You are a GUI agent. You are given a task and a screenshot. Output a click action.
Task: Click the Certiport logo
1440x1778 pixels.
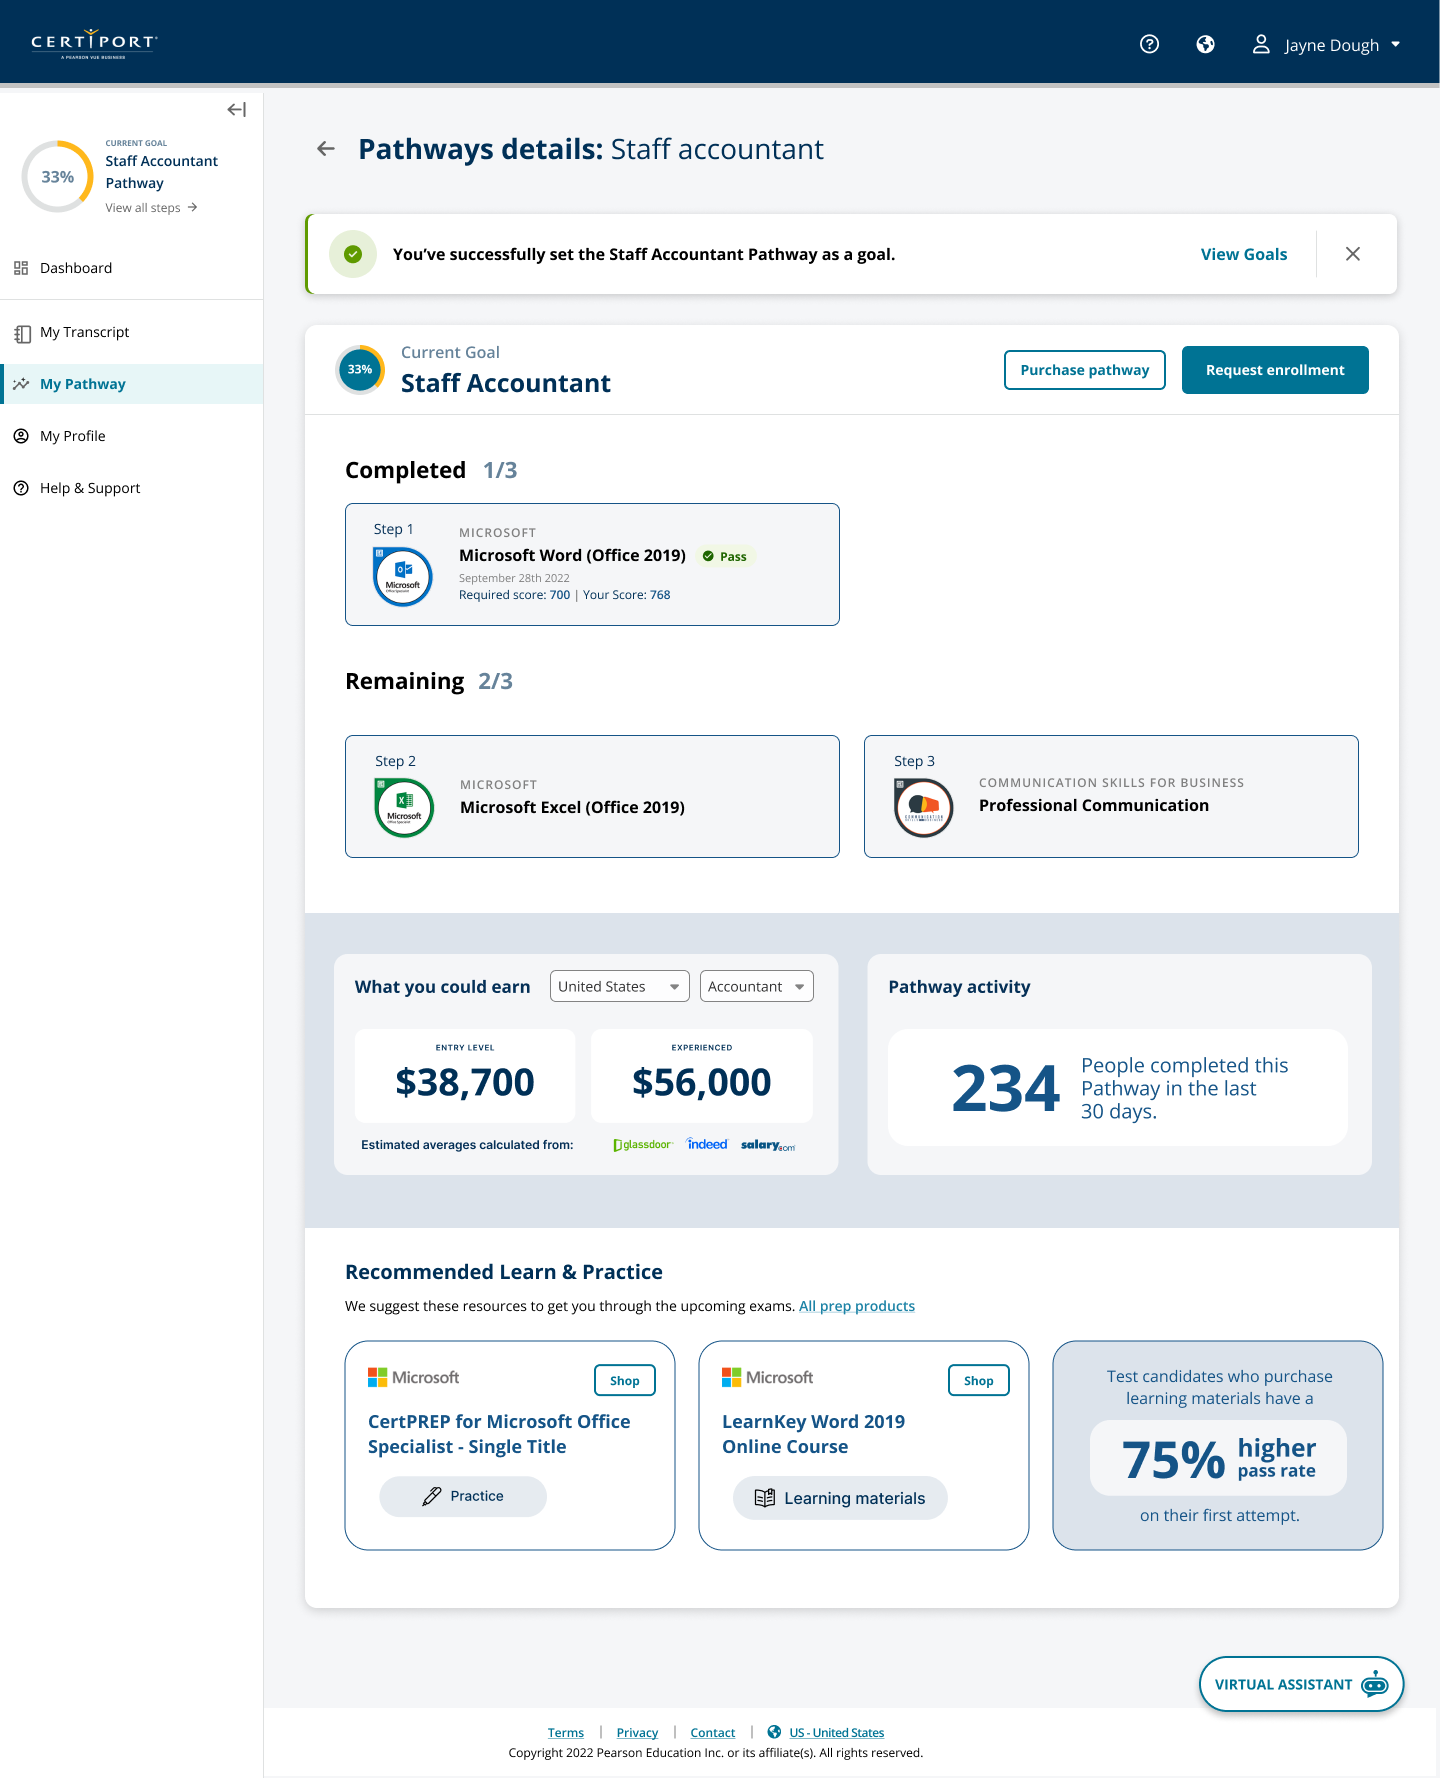pyautogui.click(x=94, y=43)
